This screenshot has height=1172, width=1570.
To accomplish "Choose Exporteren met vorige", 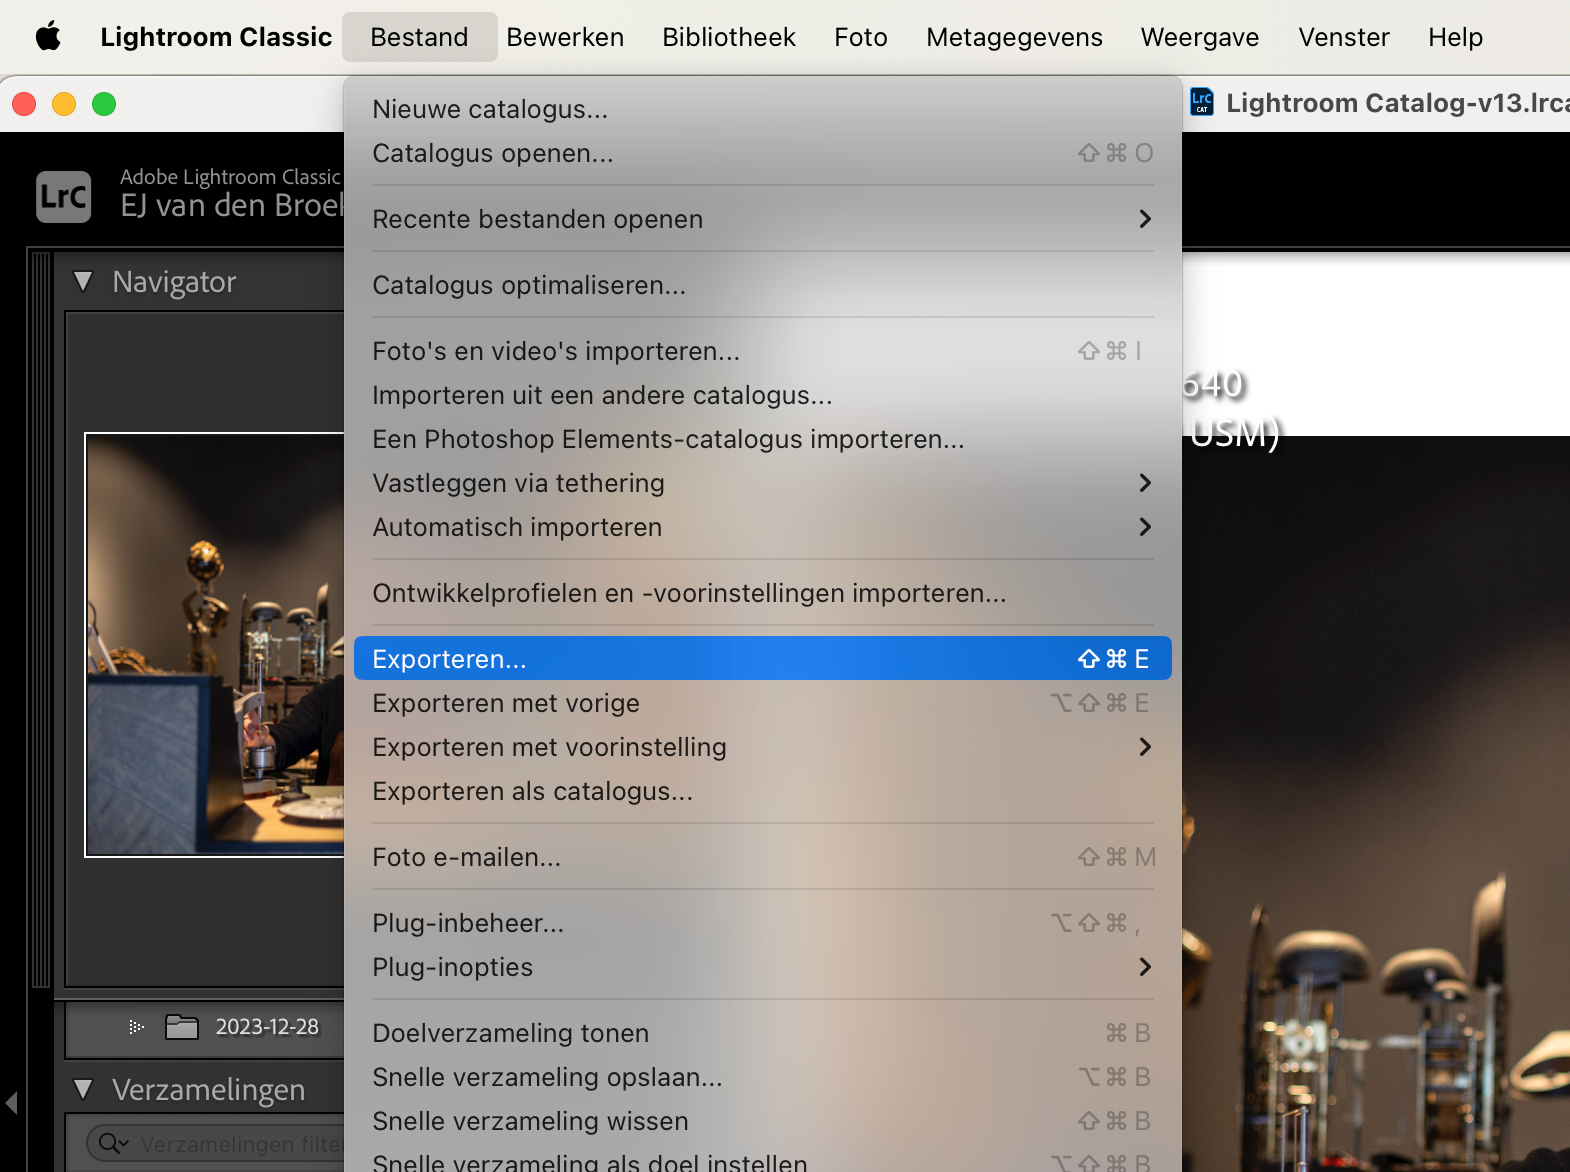I will (x=762, y=703).
